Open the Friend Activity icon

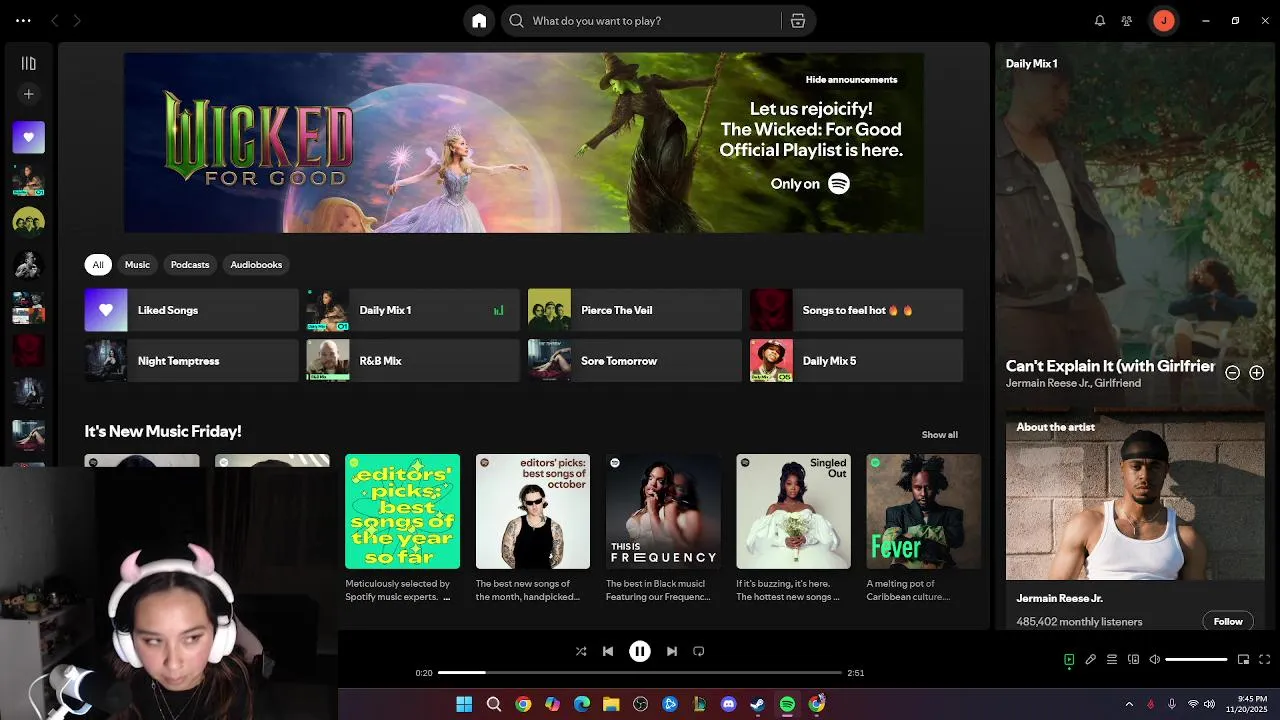[x=1127, y=20]
